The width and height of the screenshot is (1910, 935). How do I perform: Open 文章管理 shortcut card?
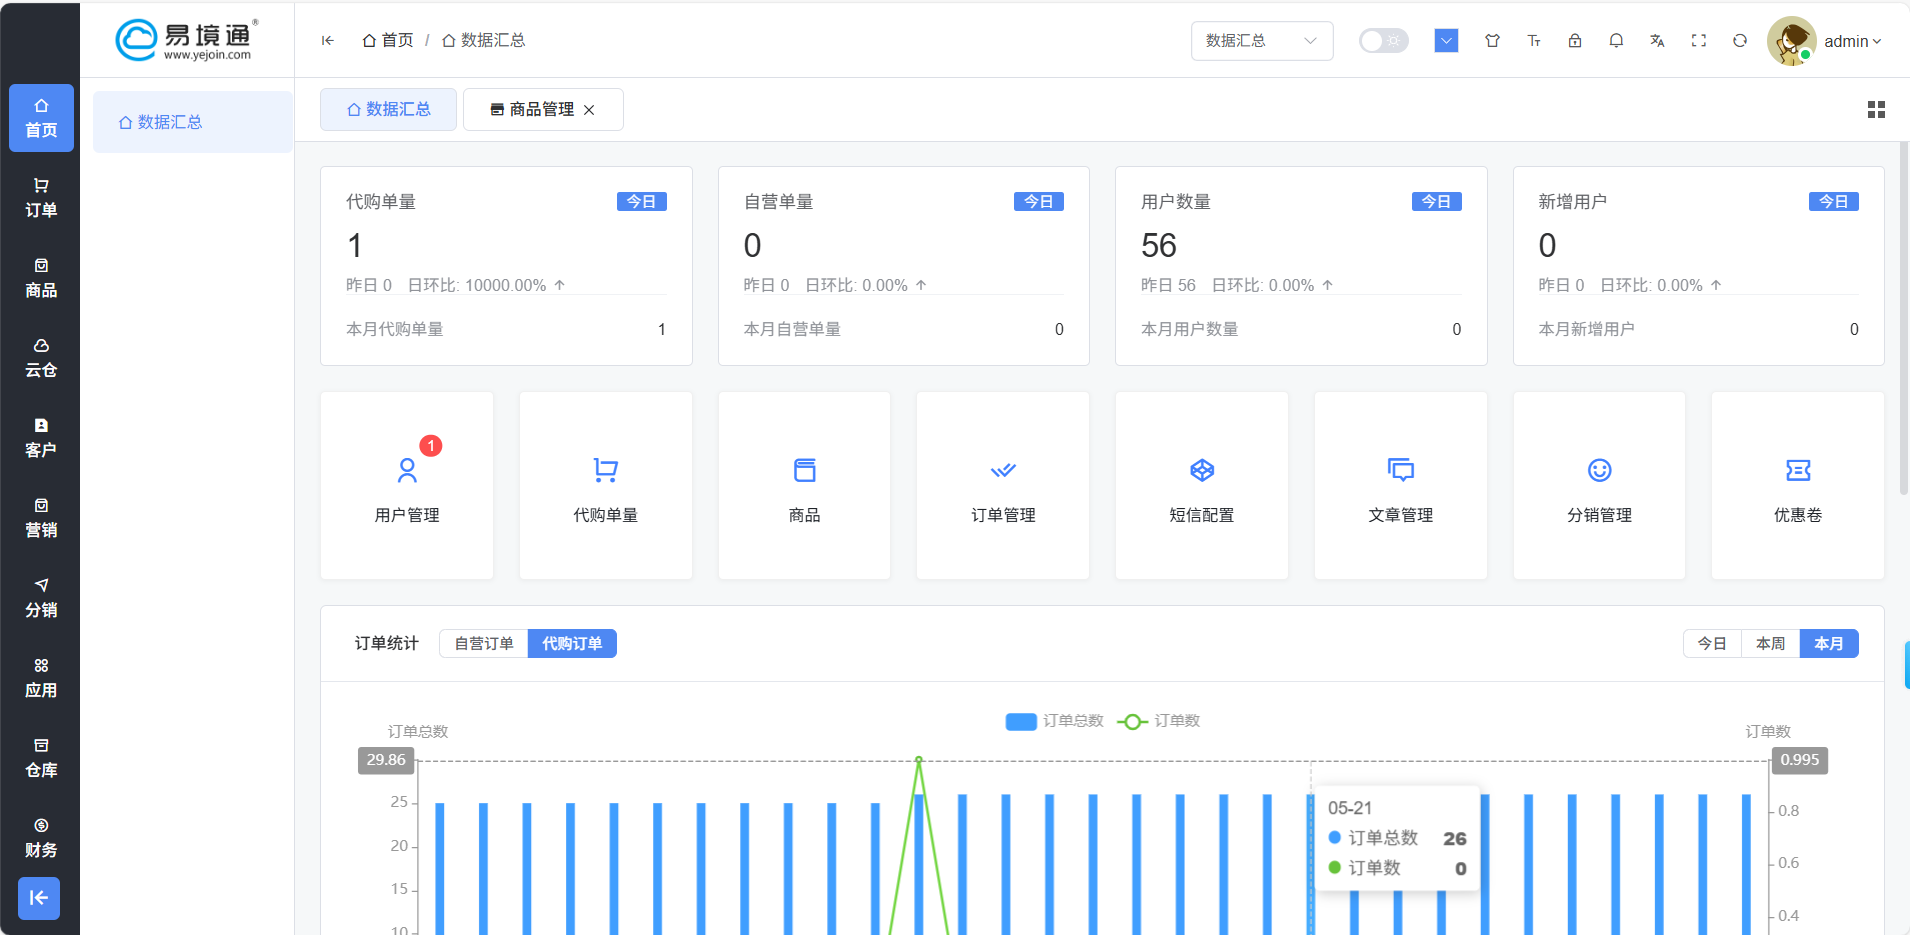[x=1400, y=485]
